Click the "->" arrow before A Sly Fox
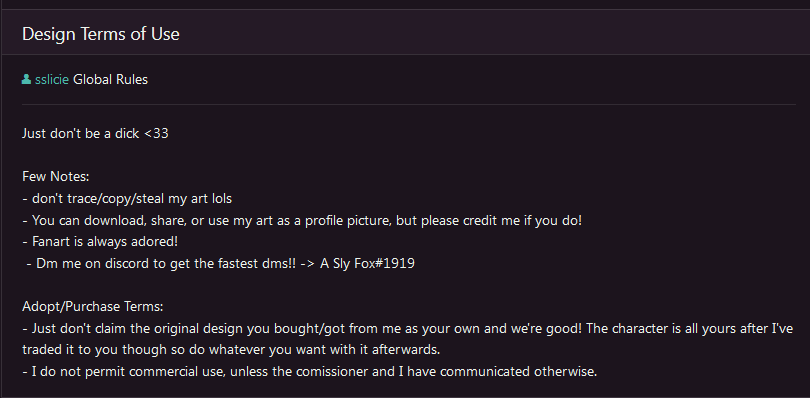 pos(308,264)
